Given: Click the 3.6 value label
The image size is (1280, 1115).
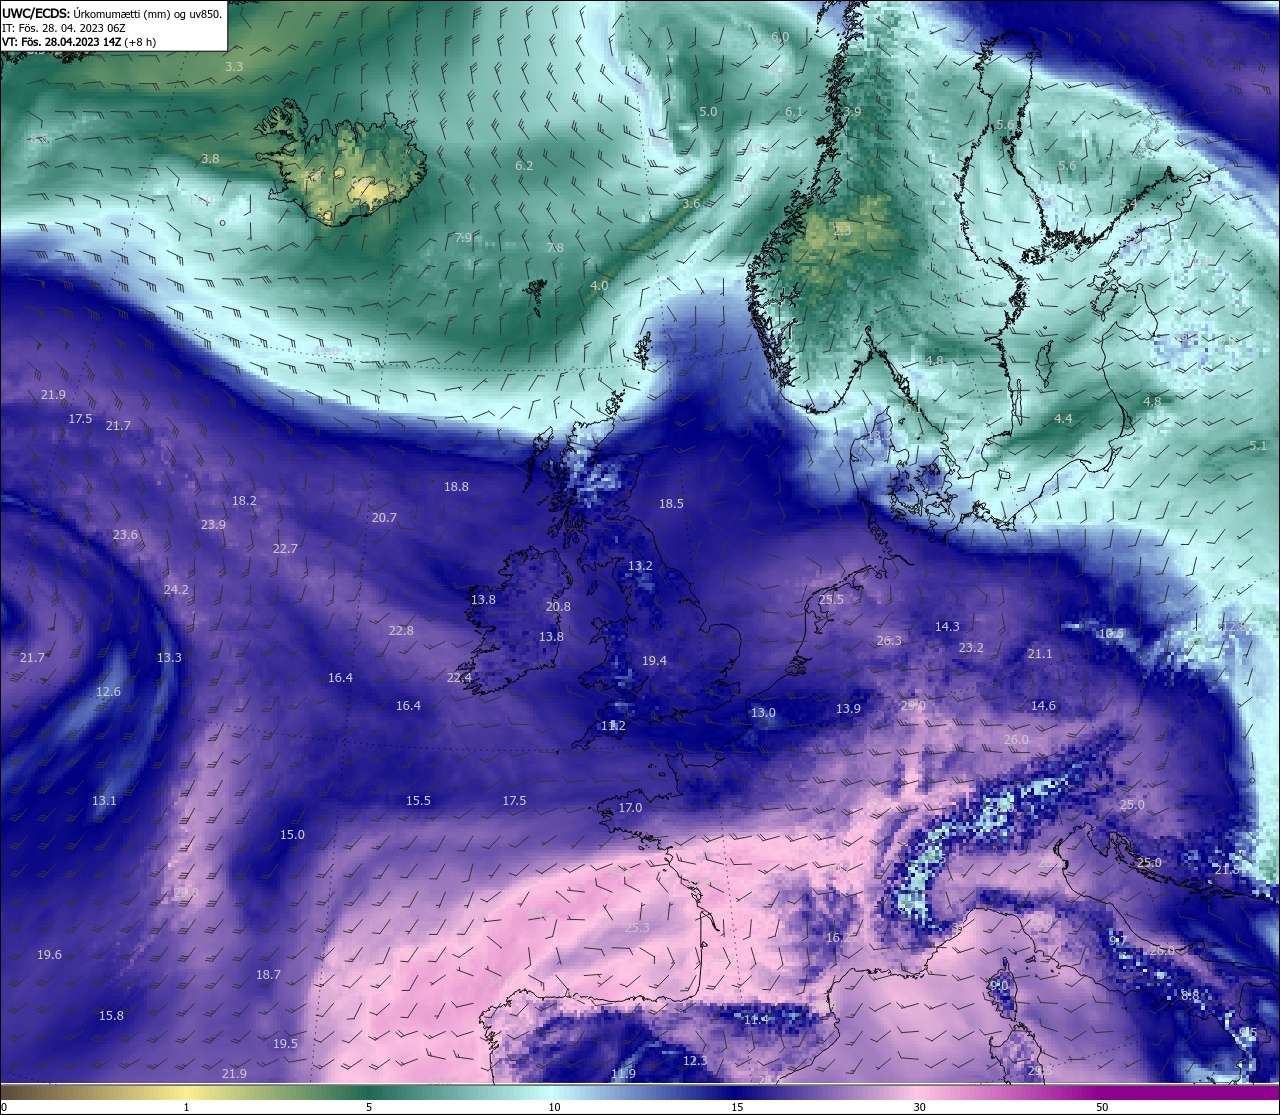Looking at the screenshot, I should pos(691,204).
